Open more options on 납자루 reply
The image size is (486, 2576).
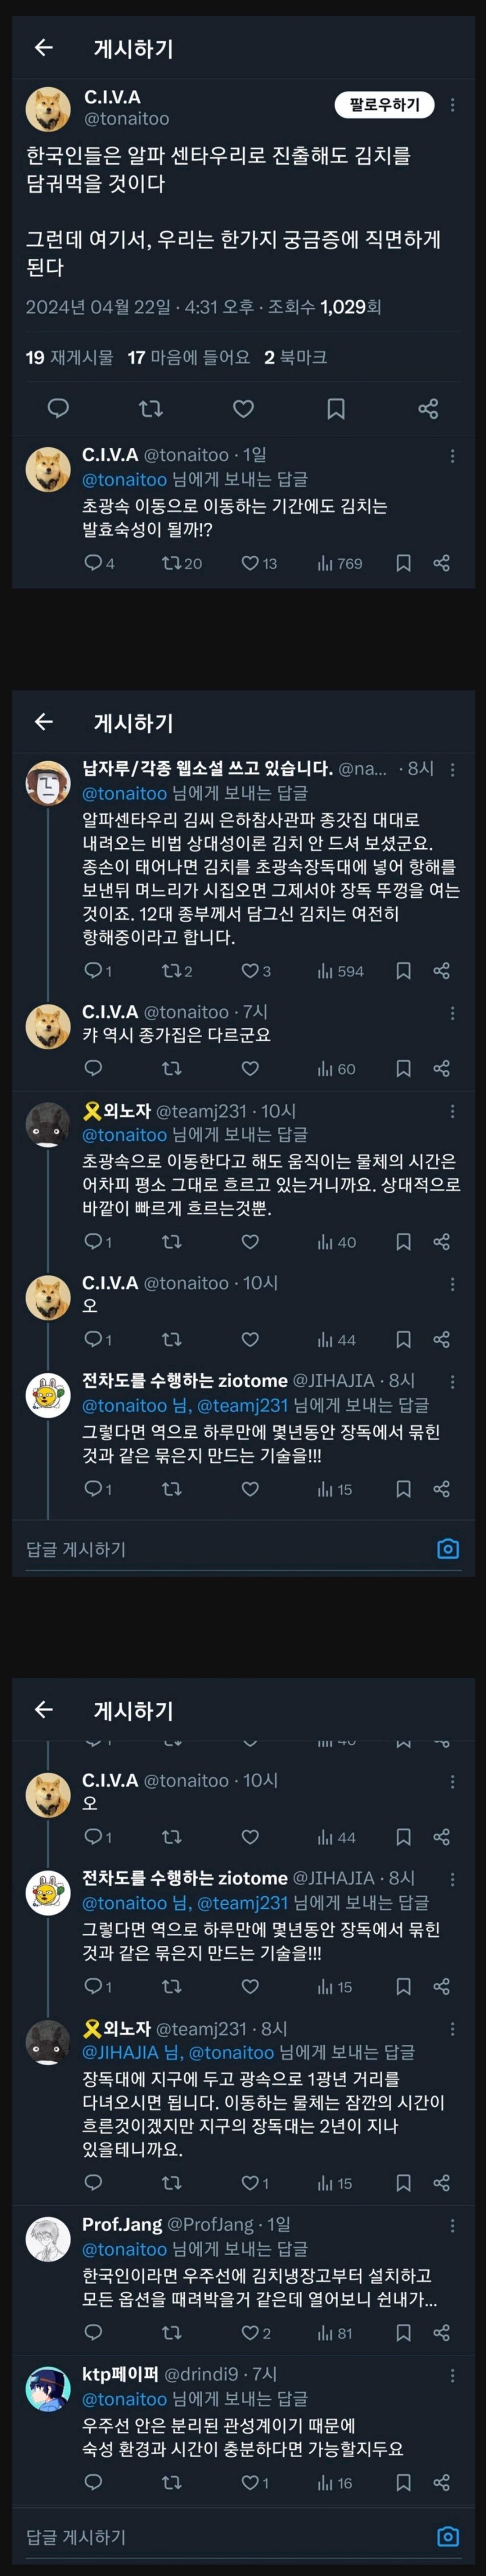[453, 769]
